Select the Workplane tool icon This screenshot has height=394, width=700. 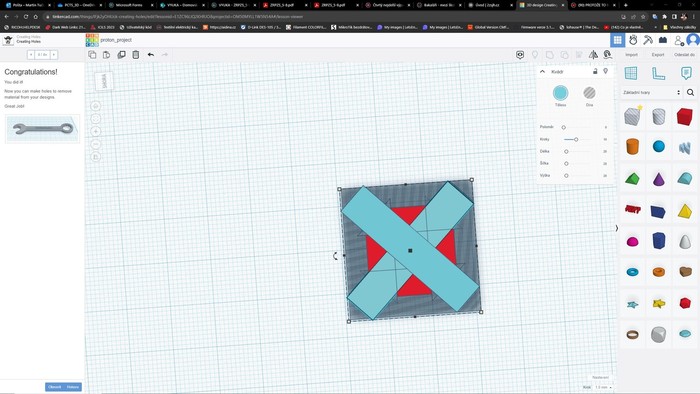tap(631, 73)
